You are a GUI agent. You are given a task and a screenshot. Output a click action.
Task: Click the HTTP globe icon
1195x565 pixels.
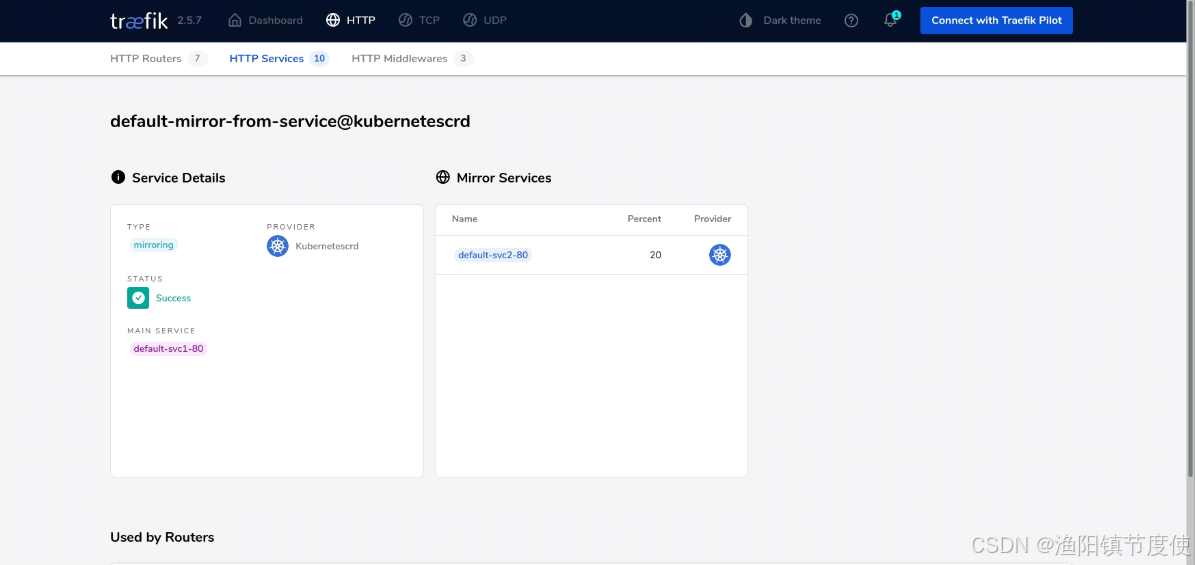[332, 21]
